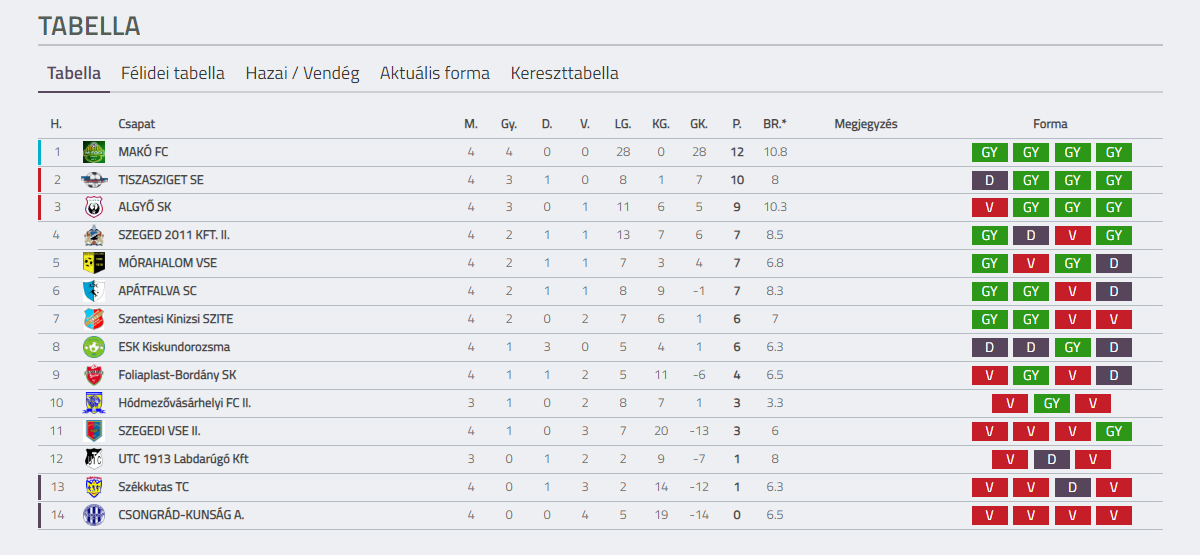The width and height of the screenshot is (1200, 555).
Task: Click the ESK Kiskundorozsma green logo
Action: (93, 347)
